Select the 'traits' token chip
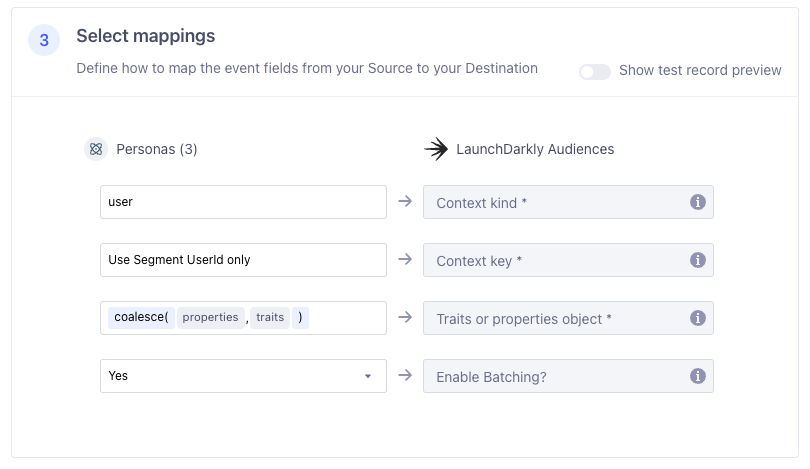The image size is (810, 469). pyautogui.click(x=270, y=317)
